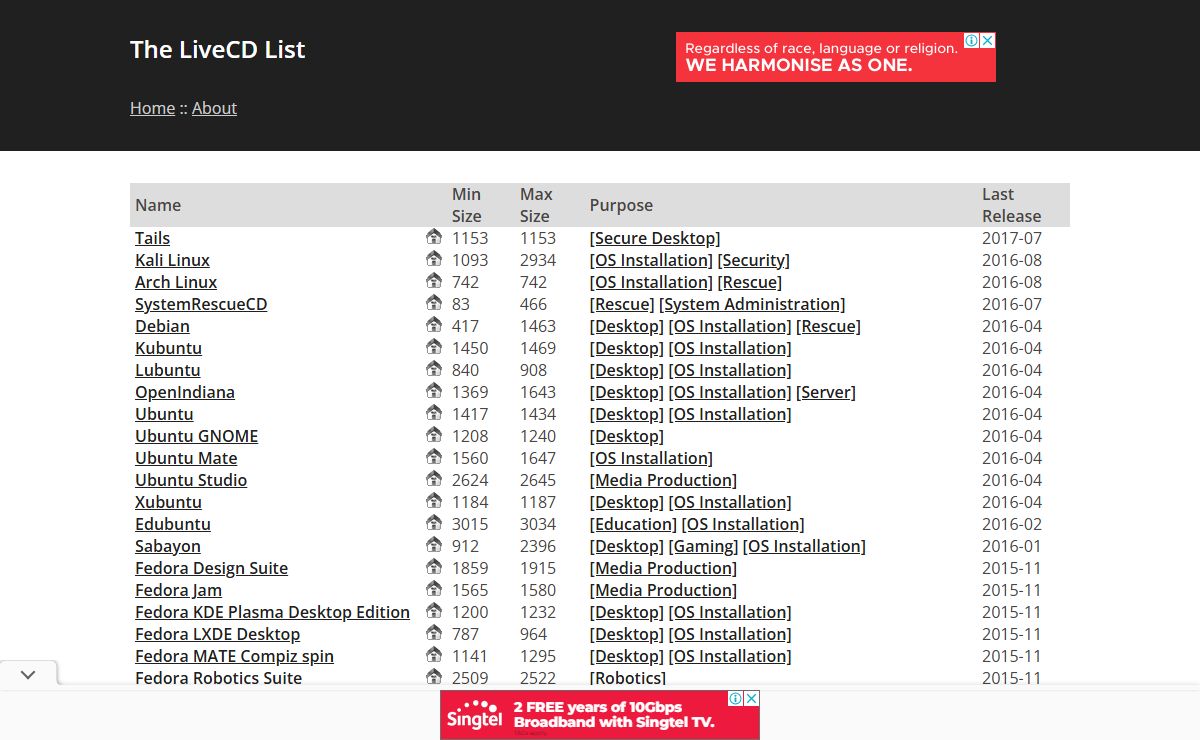1200x740 pixels.
Task: Click the house icon in the SystemRescueCD row
Action: (434, 303)
